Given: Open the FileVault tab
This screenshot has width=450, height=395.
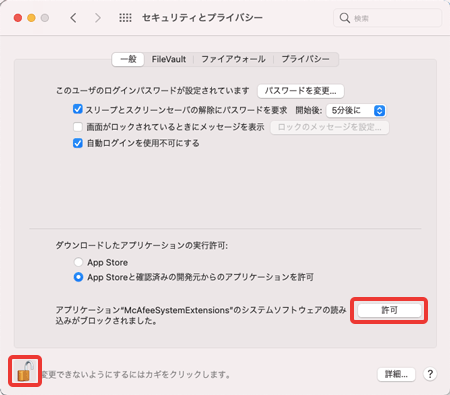Looking at the screenshot, I should [x=169, y=59].
